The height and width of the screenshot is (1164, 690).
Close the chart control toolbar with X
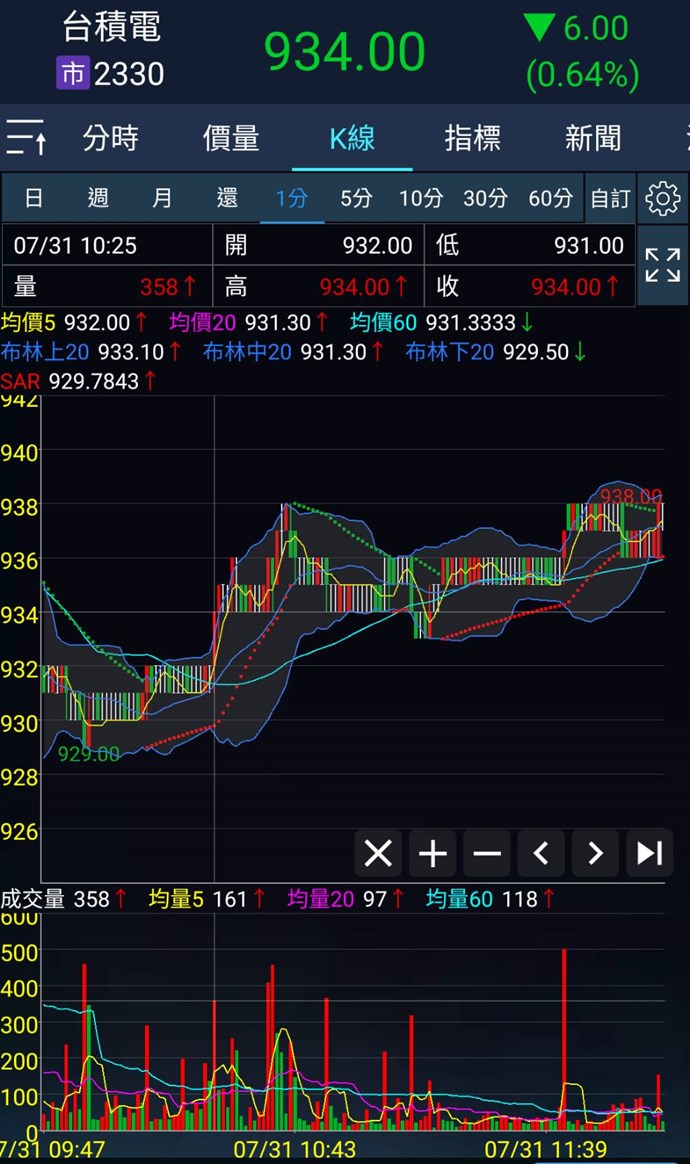click(378, 853)
